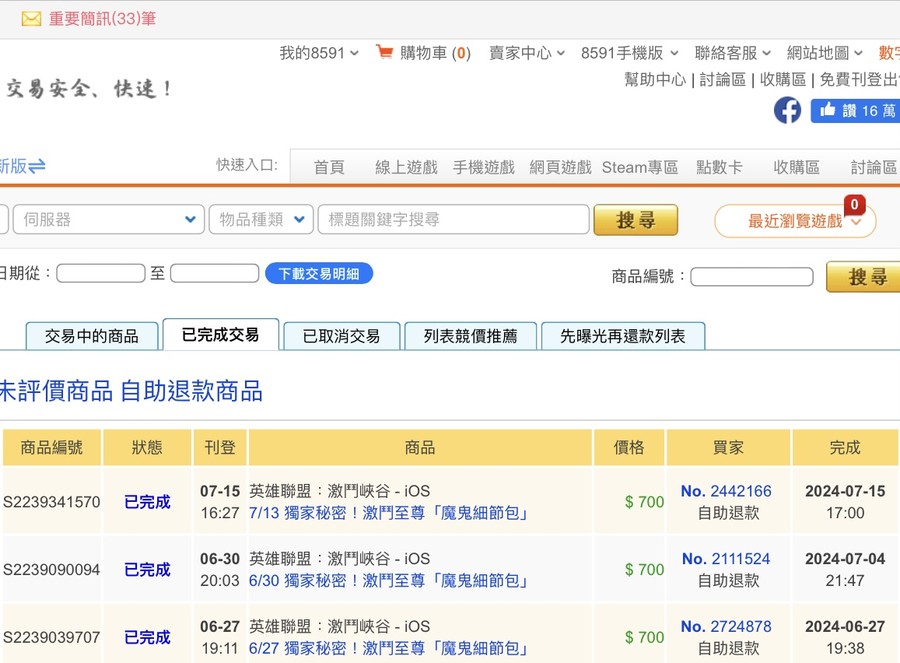Select Steam專區 in the quick-access bar
Screen dimensions: 900x663
pyautogui.click(x=640, y=167)
